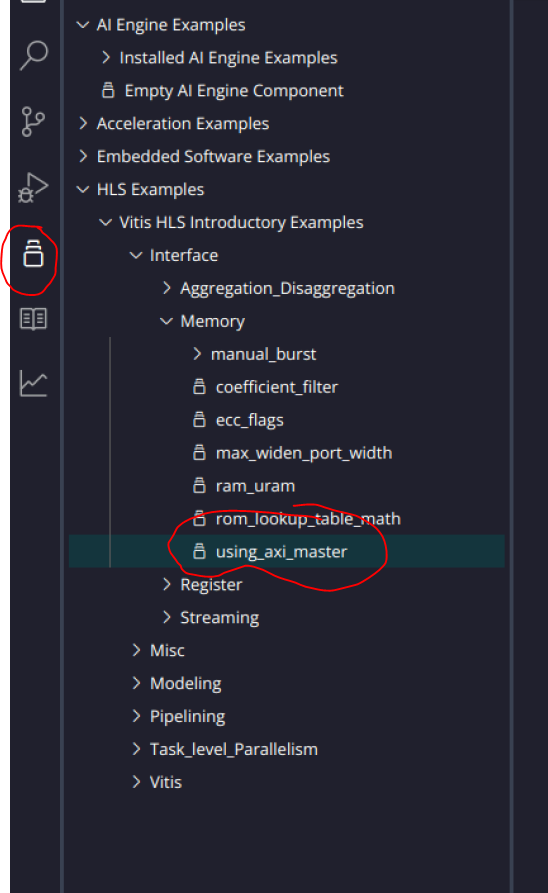This screenshot has height=893, width=548.
Task: Collapse the Interface folder
Action: [136, 255]
